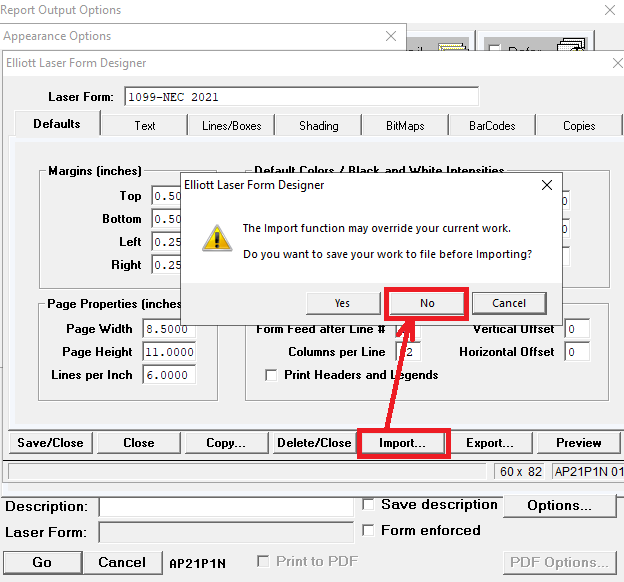Close the Appearance Options window
Screen dimensions: 624x582
coord(391,36)
